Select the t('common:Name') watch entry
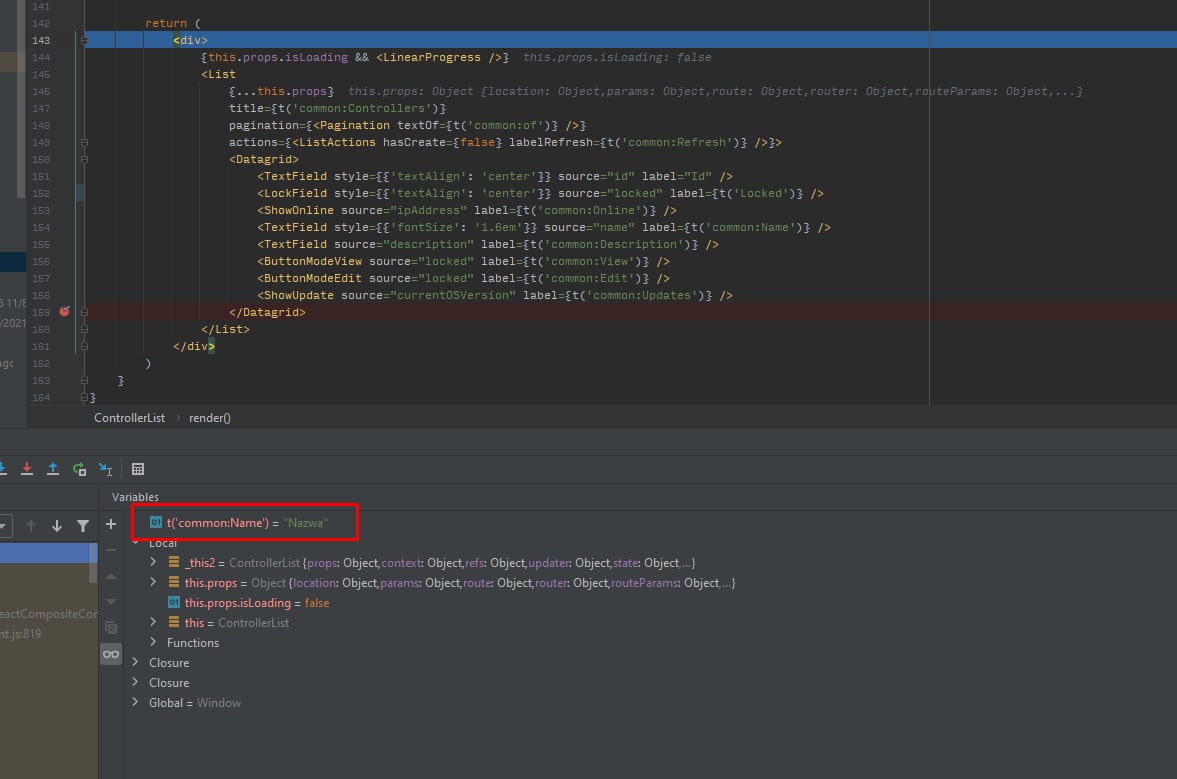 point(246,522)
